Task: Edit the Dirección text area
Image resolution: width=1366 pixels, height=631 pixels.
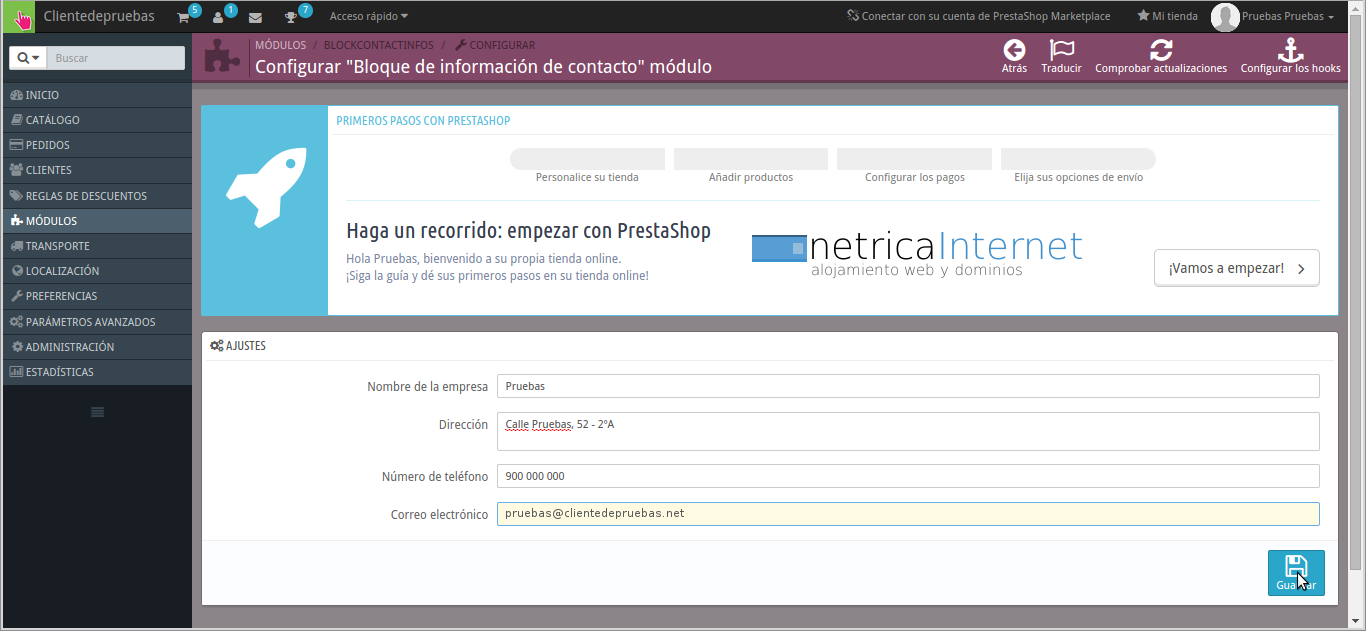Action: [908, 431]
